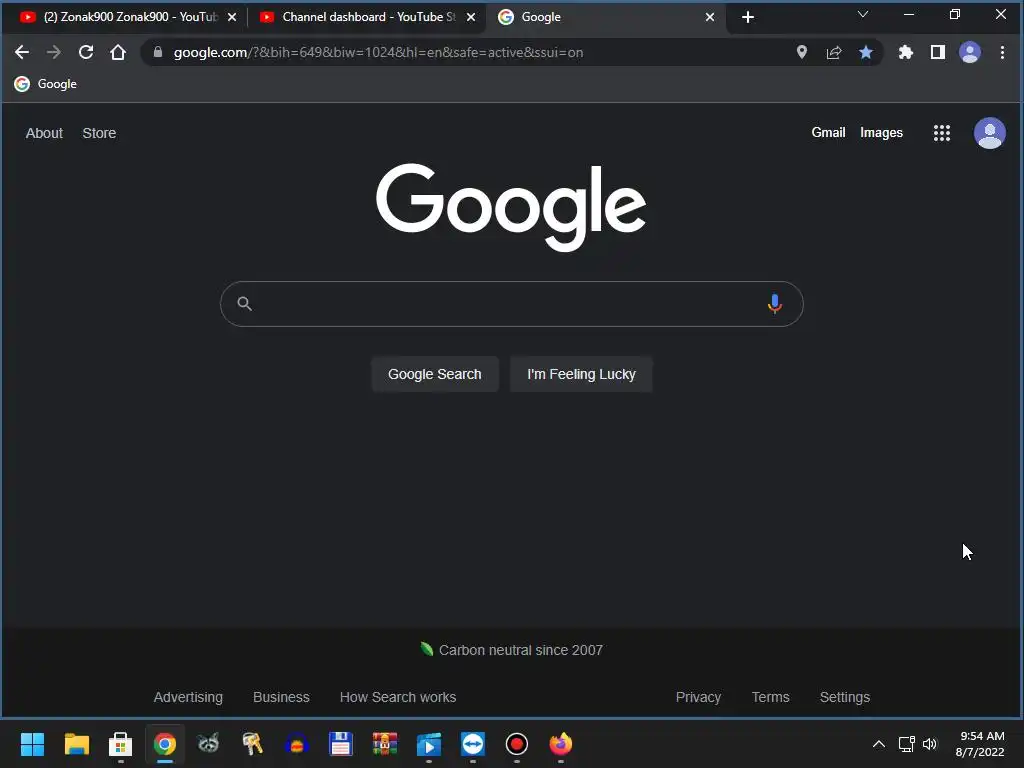The width and height of the screenshot is (1024, 768).
Task: Open the Business footer link
Action: point(281,697)
